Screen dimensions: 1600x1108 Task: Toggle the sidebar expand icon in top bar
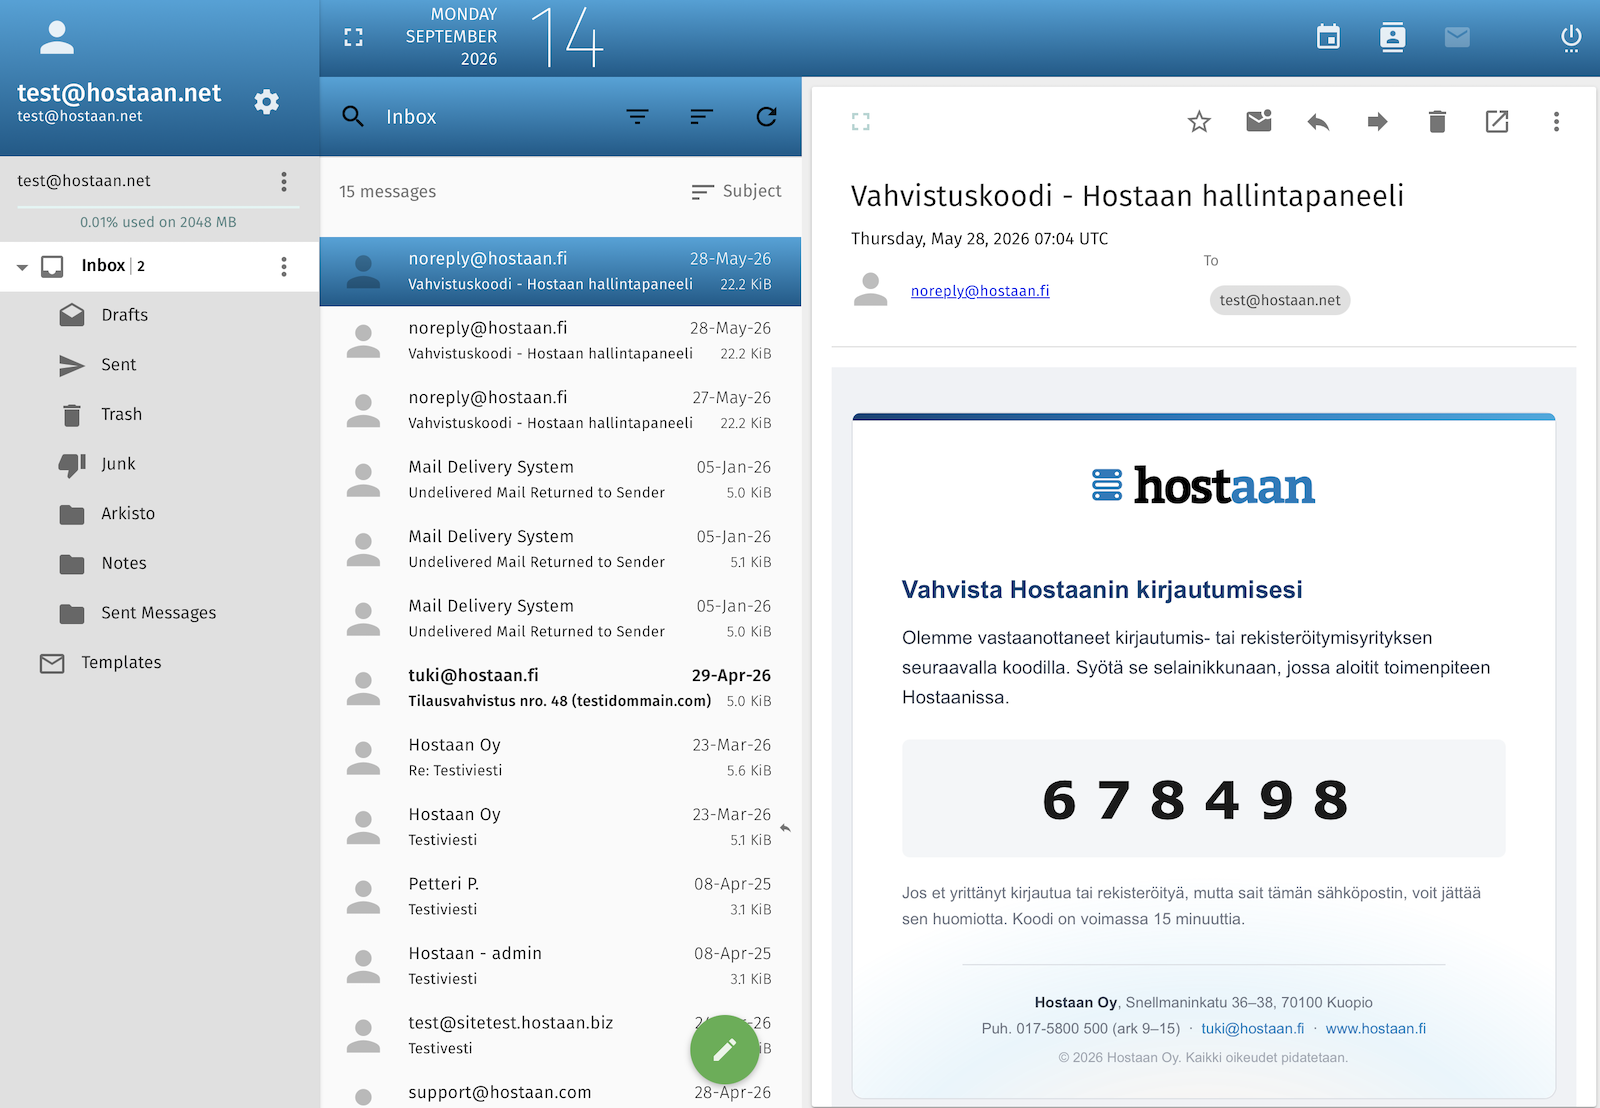tap(353, 38)
